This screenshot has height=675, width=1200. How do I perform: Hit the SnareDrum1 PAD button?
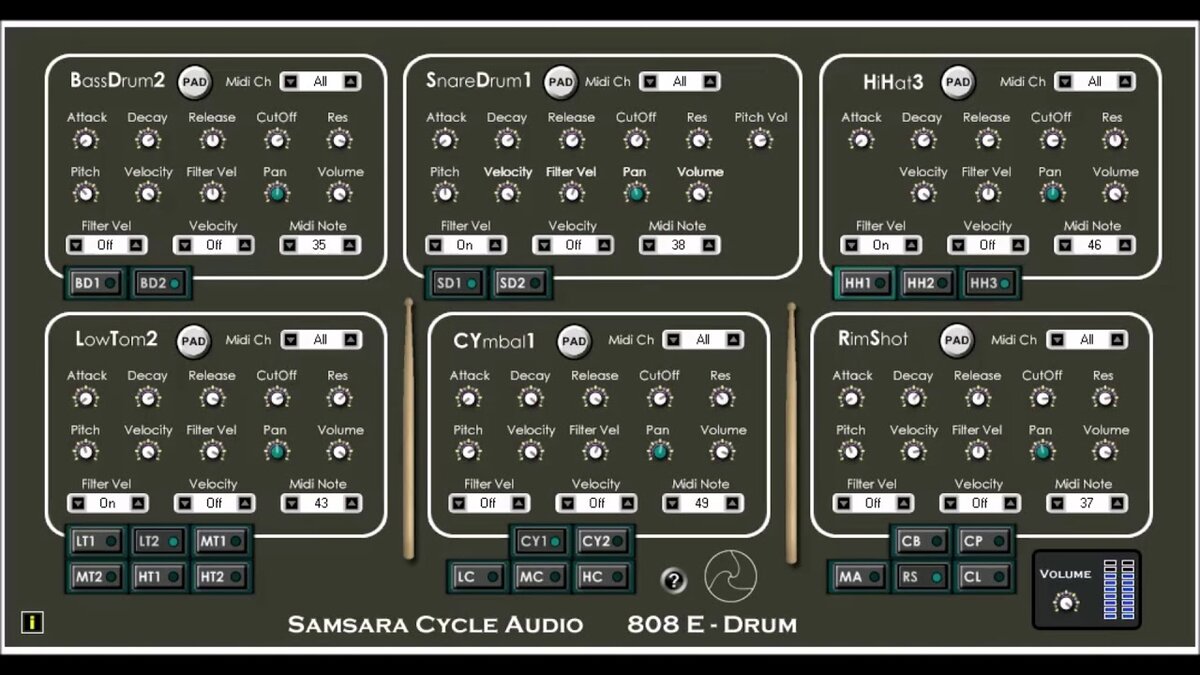561,82
